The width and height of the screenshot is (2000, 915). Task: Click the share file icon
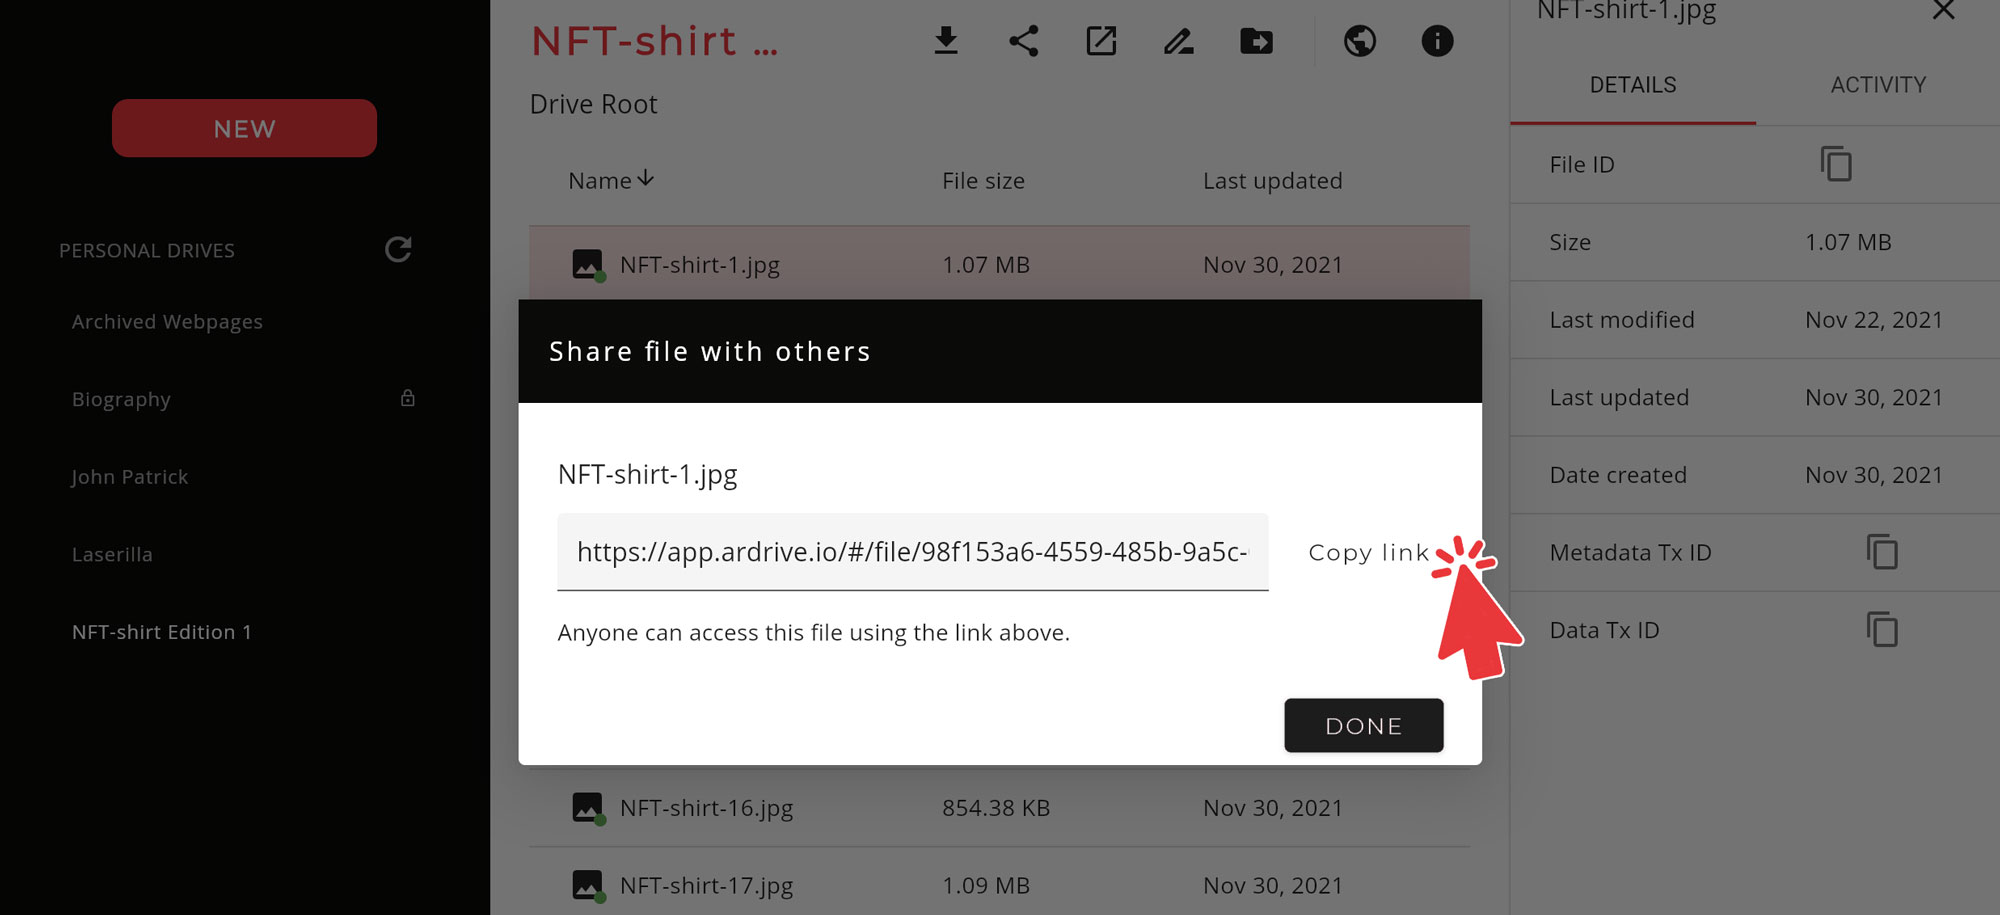tap(1023, 41)
